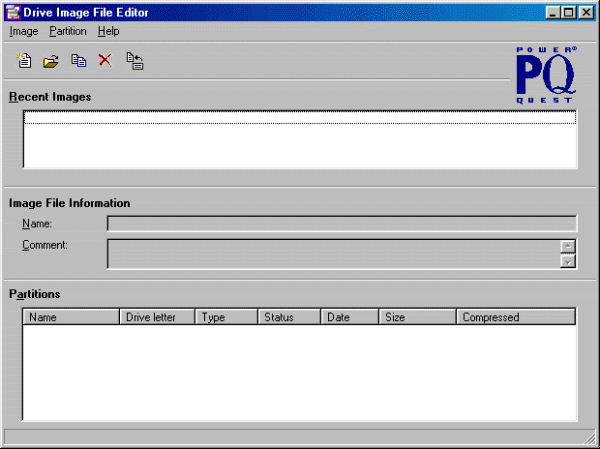This screenshot has height=449, width=600.
Task: Minimize the Drive Image File Editor window
Action: 553,13
